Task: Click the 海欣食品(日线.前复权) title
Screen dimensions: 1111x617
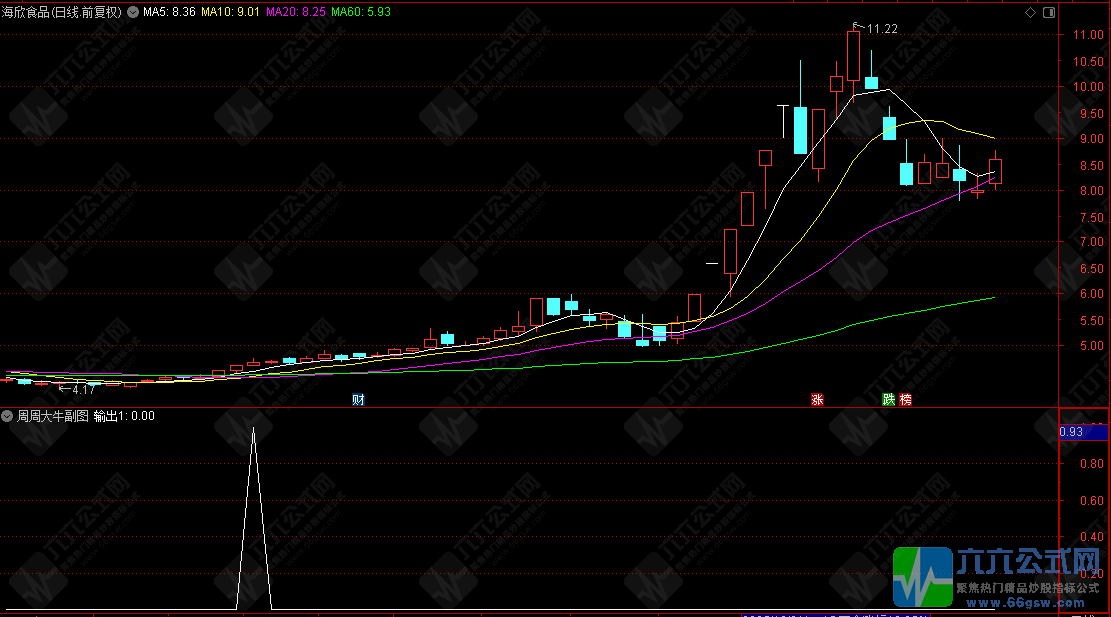Action: point(62,12)
